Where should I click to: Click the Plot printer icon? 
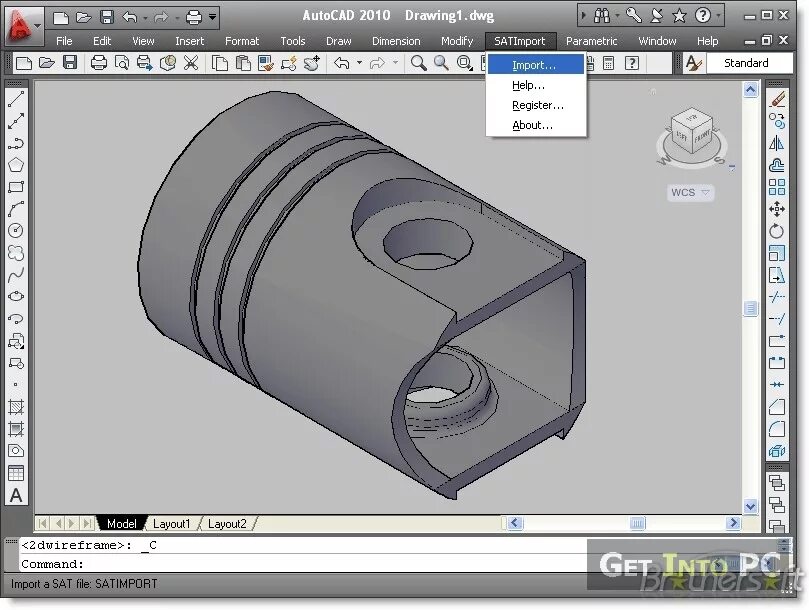pos(97,63)
